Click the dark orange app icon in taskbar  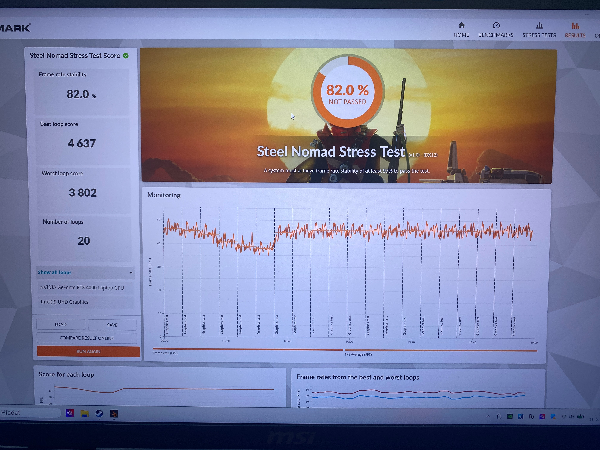pyautogui.click(x=114, y=414)
